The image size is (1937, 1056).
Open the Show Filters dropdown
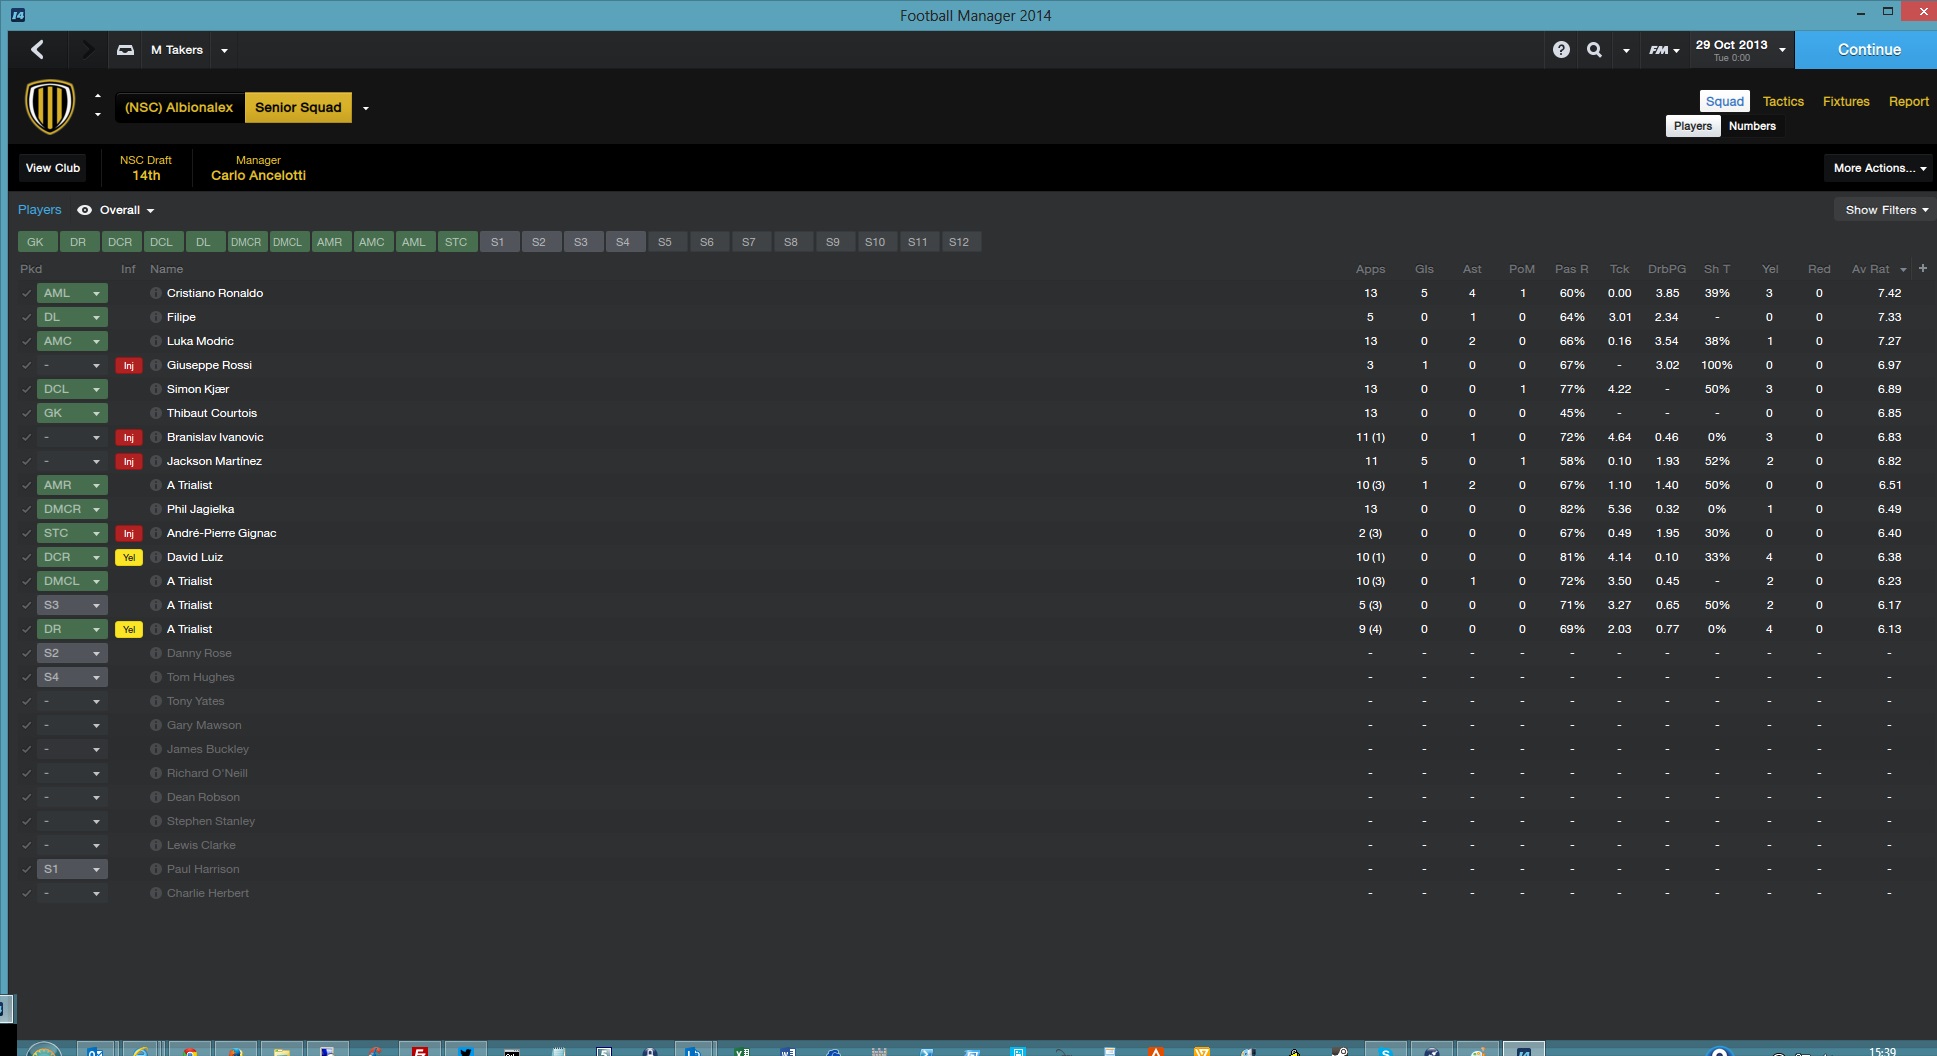[x=1886, y=210]
